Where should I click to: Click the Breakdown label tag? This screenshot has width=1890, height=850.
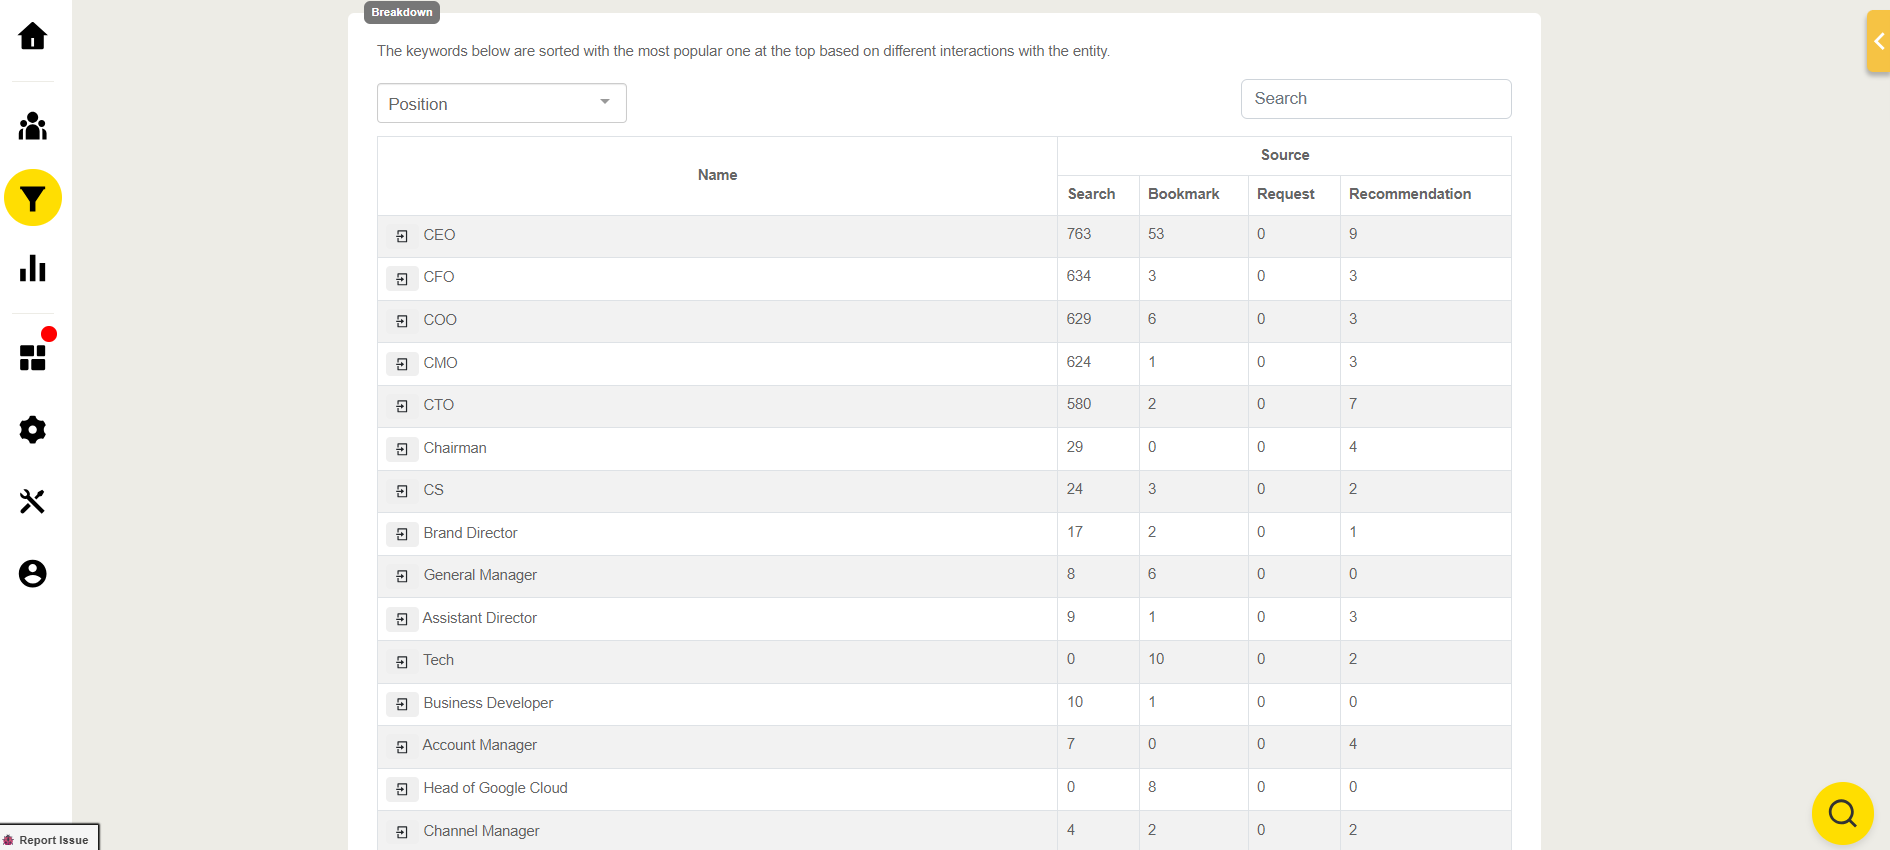coord(402,12)
